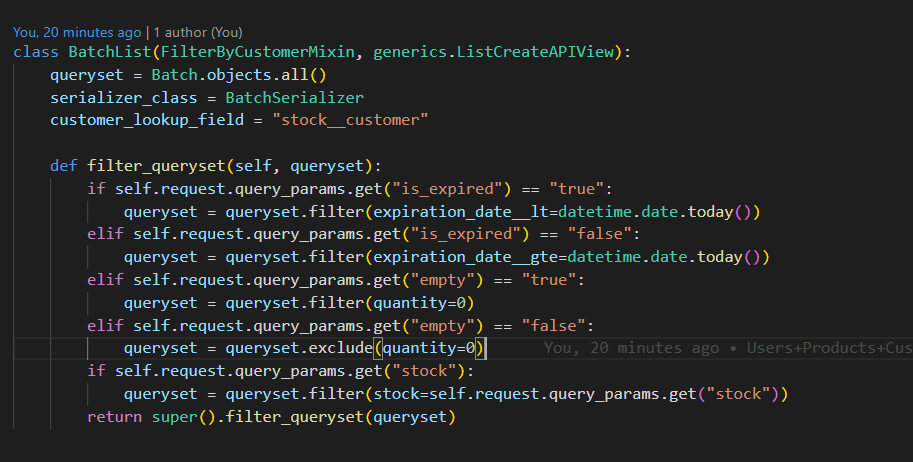Click the "You, 20 minutes ago" CodeLens link
The height and width of the screenshot is (462, 913).
point(77,33)
